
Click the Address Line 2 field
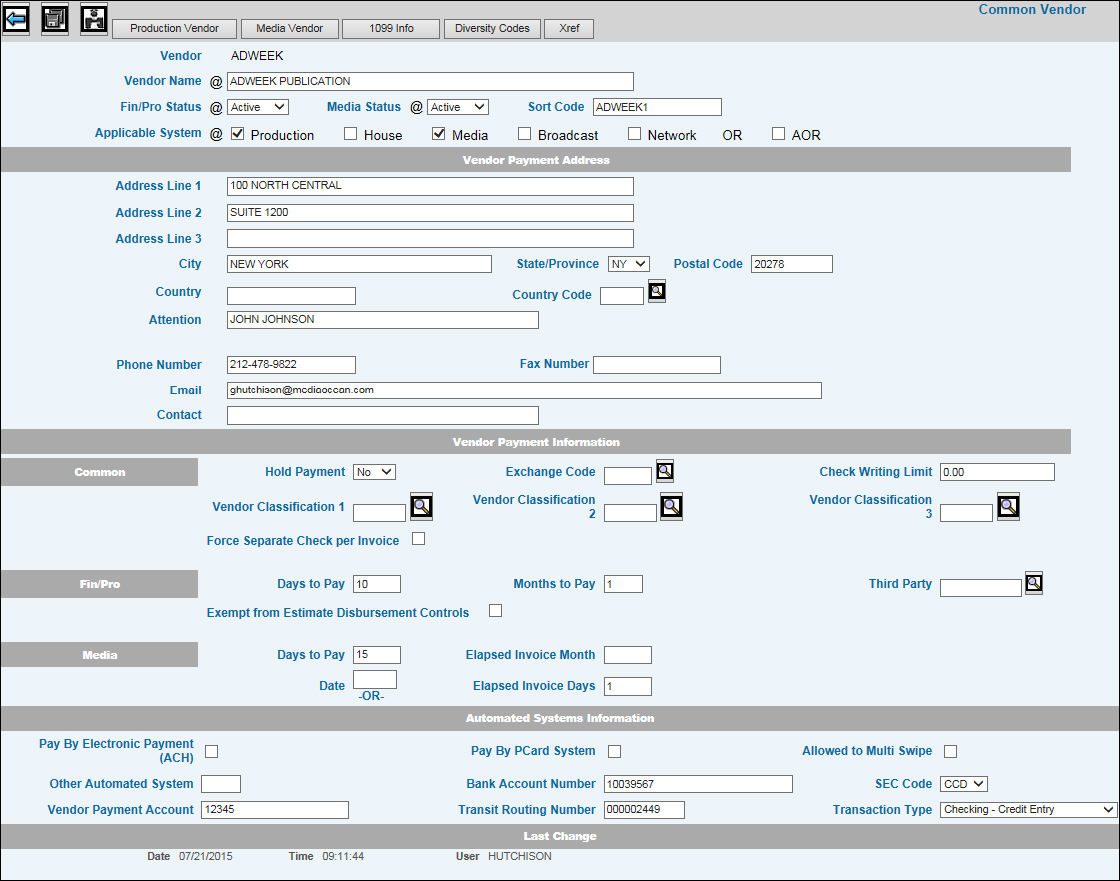coord(430,213)
